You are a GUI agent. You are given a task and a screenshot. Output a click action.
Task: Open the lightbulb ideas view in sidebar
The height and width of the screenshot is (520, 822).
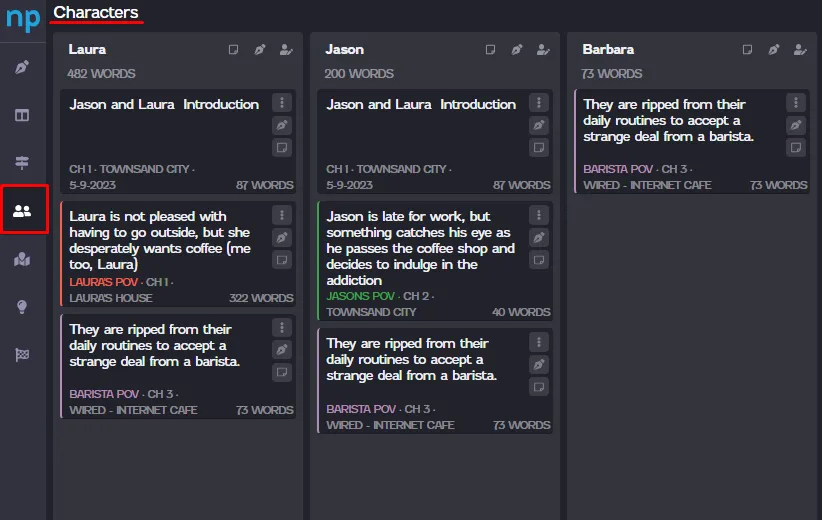click(x=22, y=307)
